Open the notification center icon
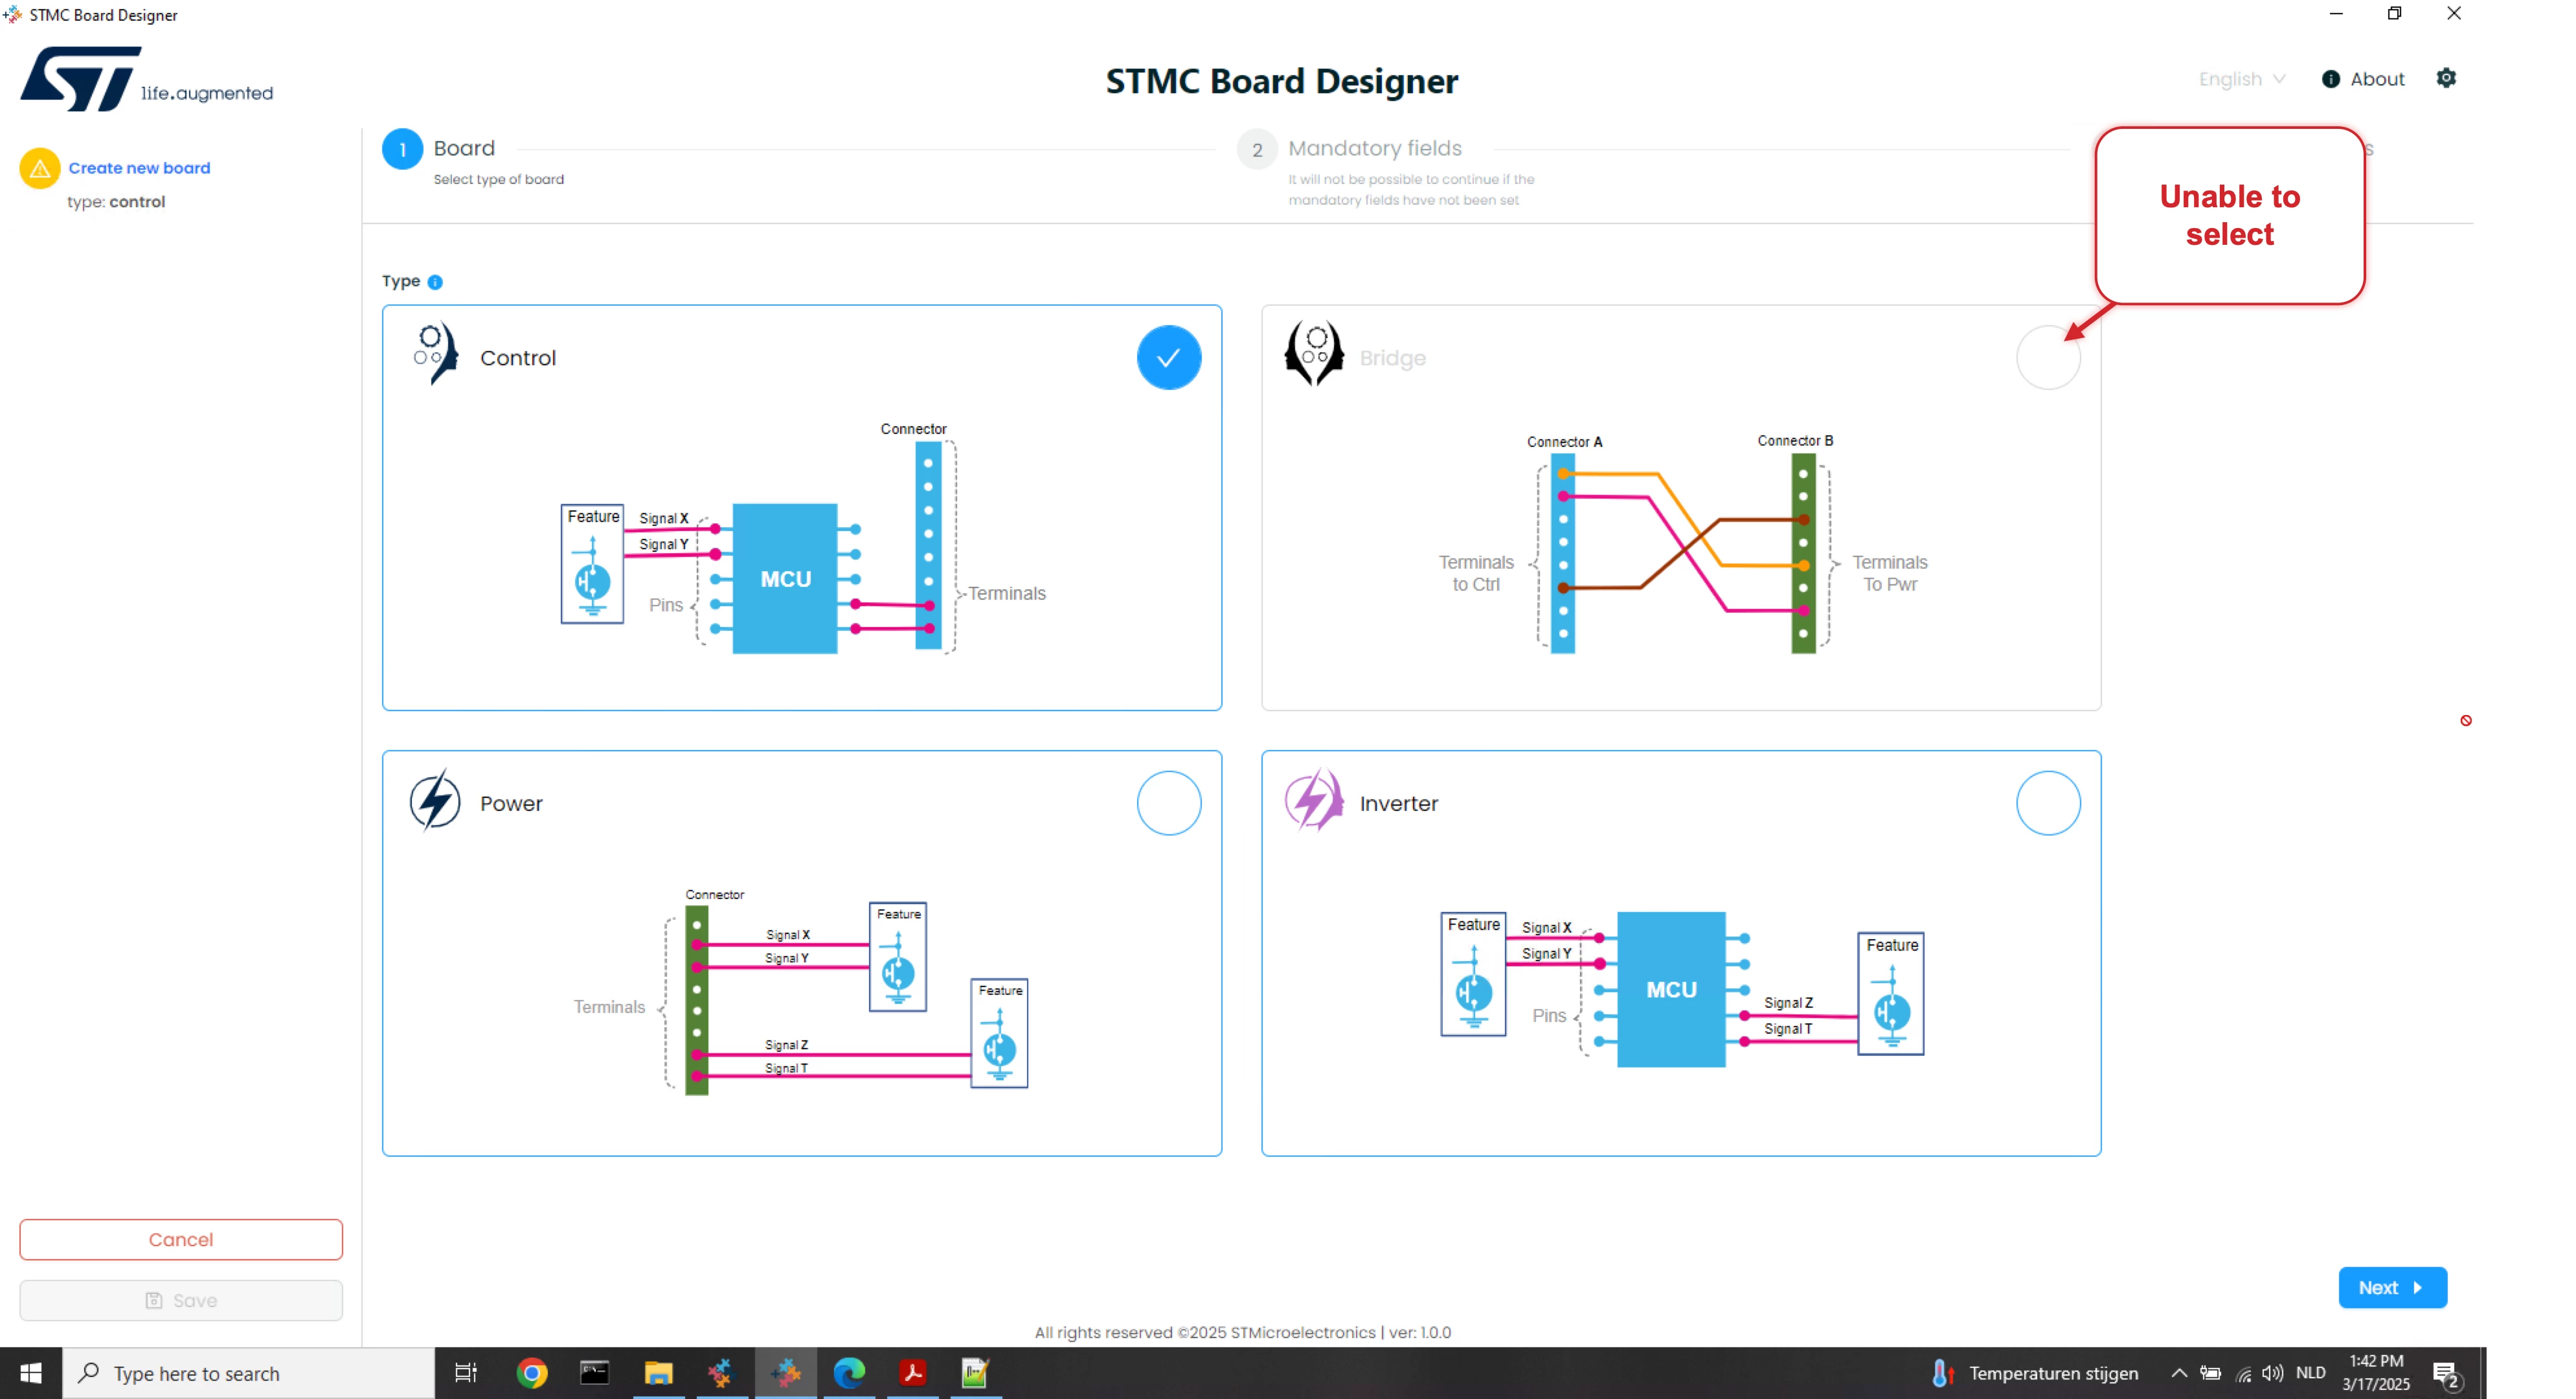Screen dimensions: 2576x1399 coord(2446,1374)
